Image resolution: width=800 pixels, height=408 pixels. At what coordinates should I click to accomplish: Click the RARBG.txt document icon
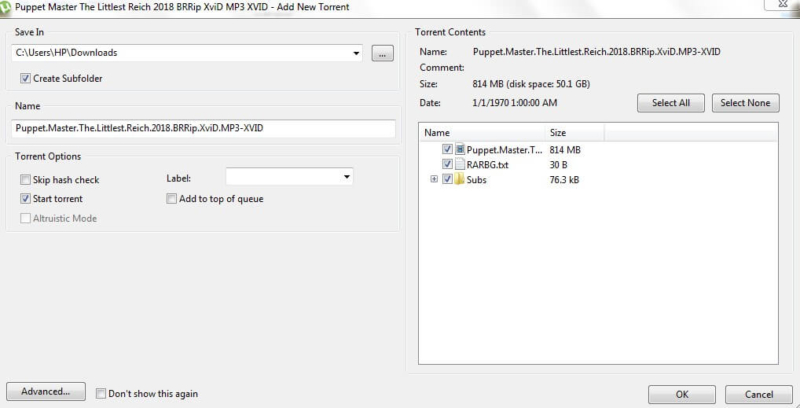tap(460, 164)
